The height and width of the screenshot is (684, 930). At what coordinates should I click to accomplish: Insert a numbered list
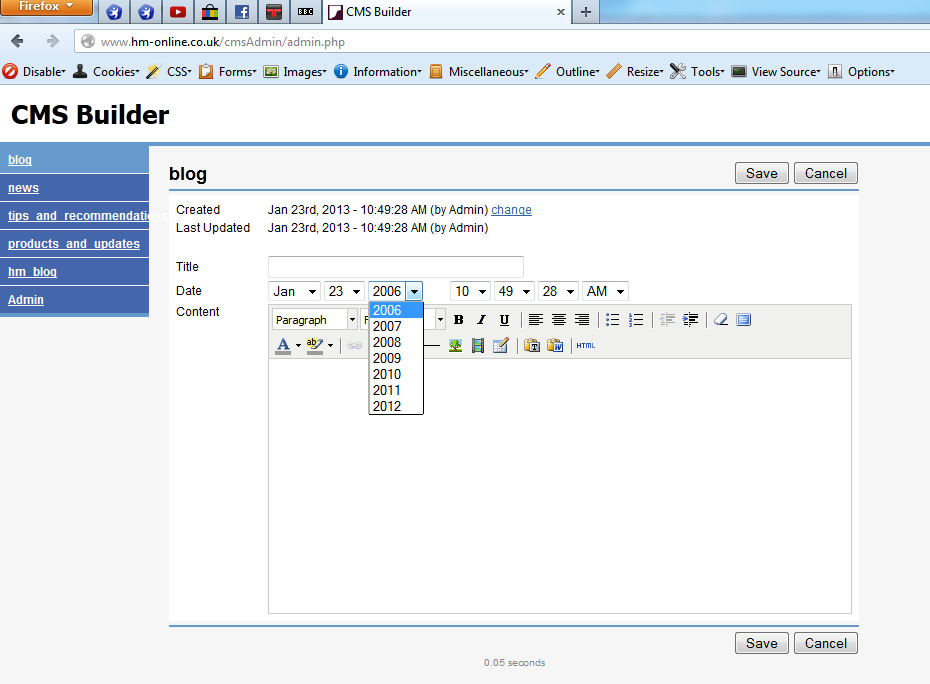[x=636, y=320]
